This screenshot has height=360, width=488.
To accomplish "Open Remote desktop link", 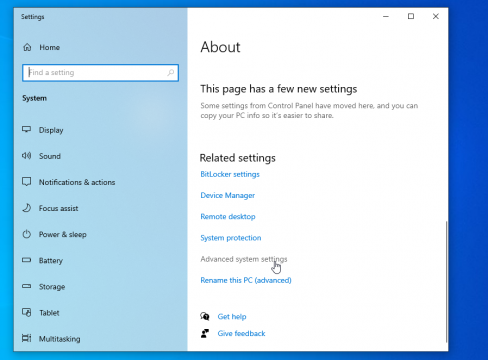I will coord(228,217).
